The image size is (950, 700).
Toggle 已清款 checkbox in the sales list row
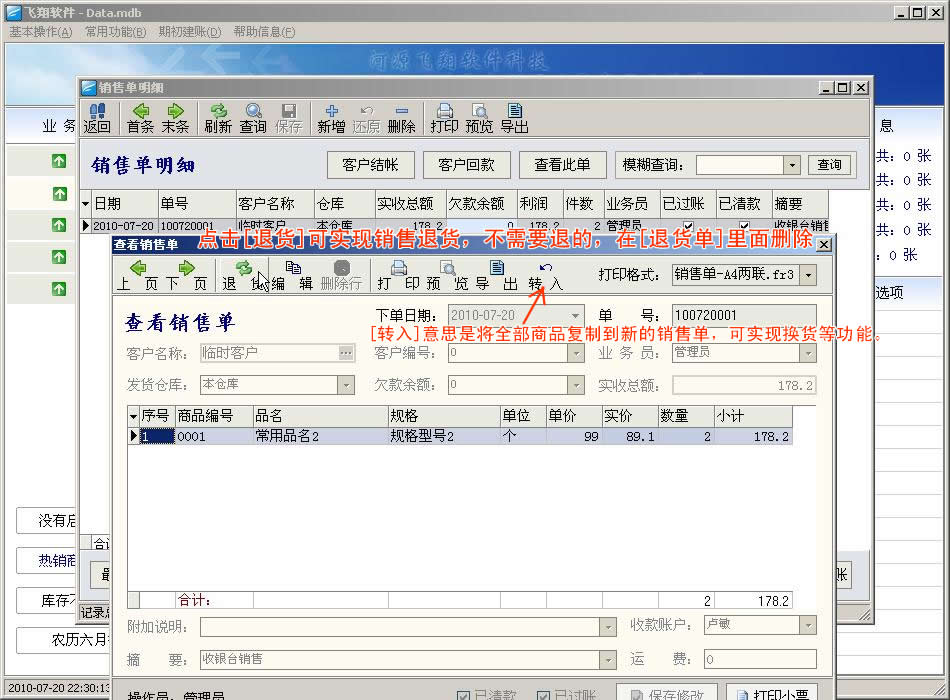[x=743, y=226]
